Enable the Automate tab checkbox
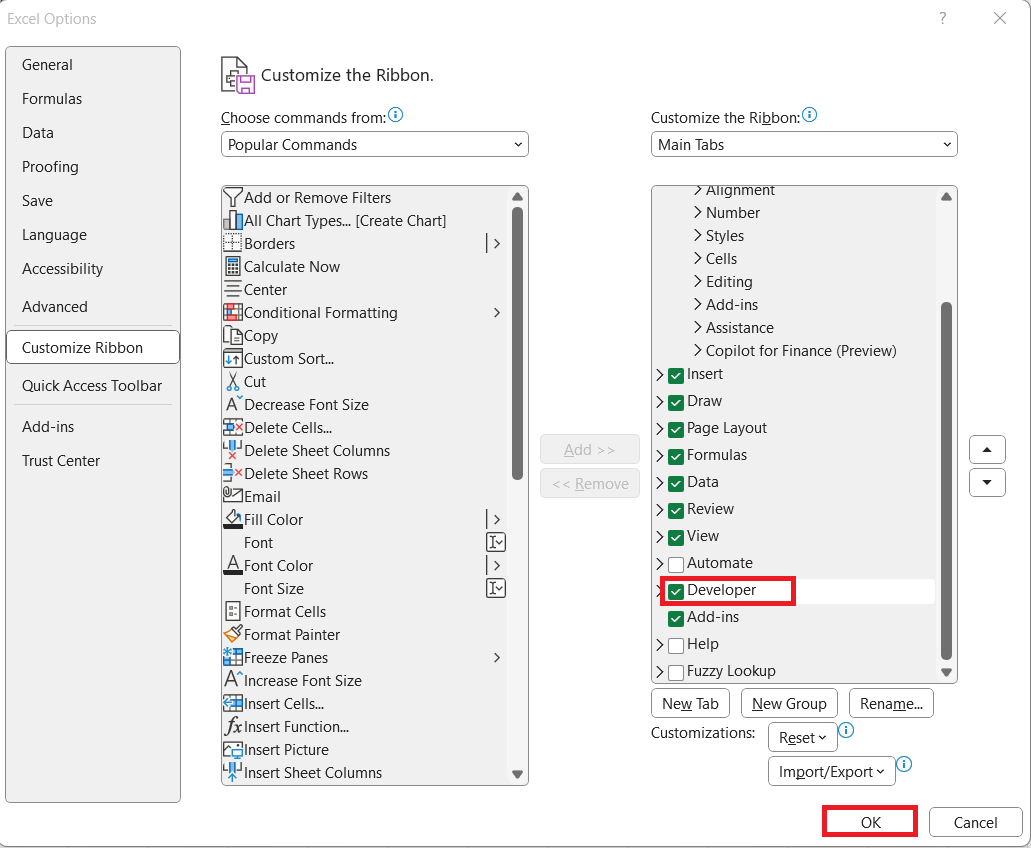1031x848 pixels. pyautogui.click(x=675, y=564)
